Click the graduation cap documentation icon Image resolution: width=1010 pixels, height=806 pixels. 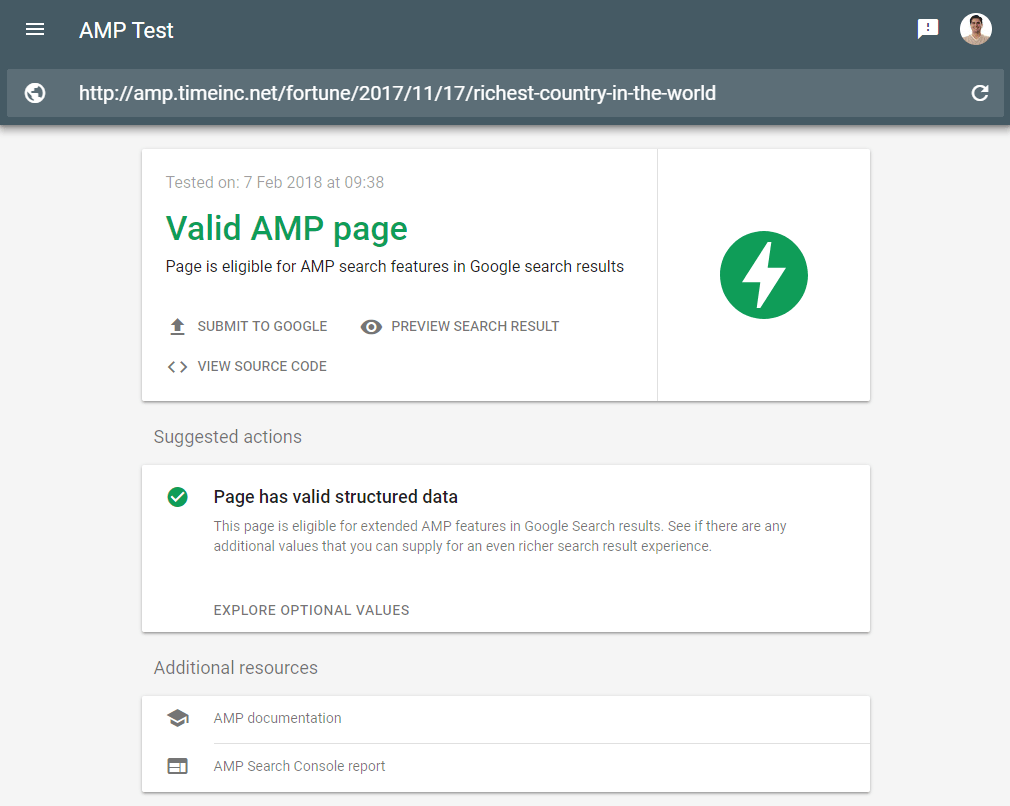click(178, 718)
